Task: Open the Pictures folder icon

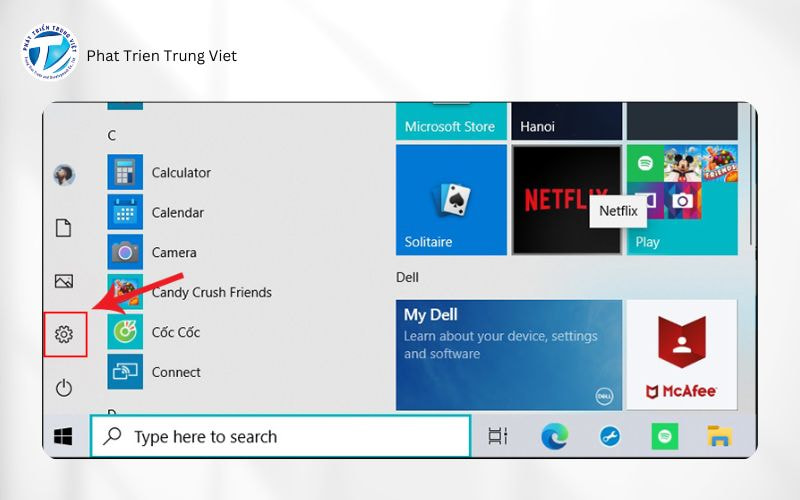Action: [x=64, y=281]
